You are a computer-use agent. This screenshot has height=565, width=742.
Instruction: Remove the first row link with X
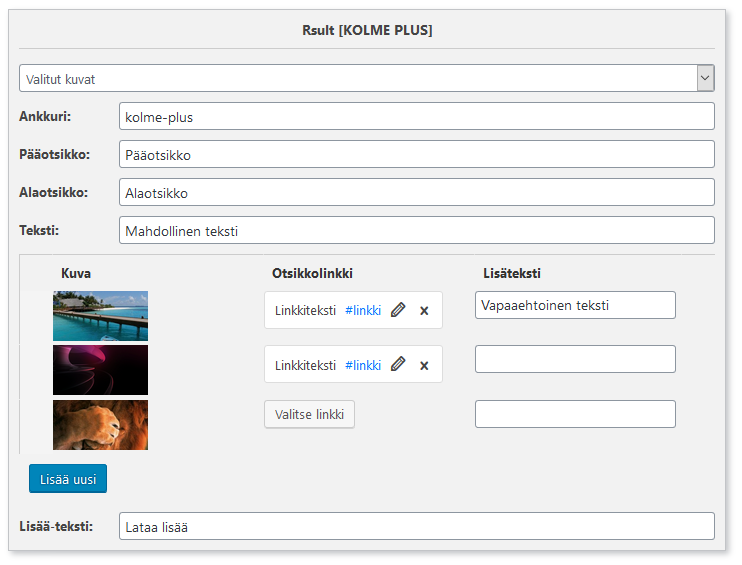424,311
